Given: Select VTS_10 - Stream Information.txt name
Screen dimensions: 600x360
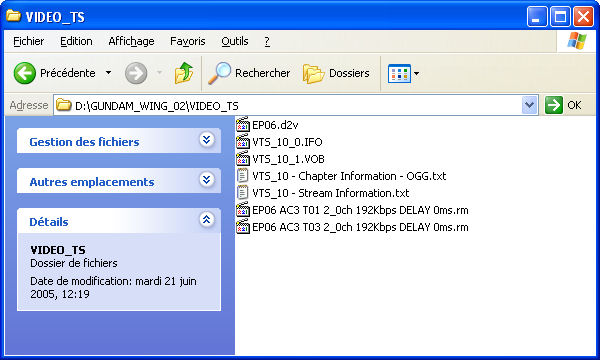Looking at the screenshot, I should point(331,193).
